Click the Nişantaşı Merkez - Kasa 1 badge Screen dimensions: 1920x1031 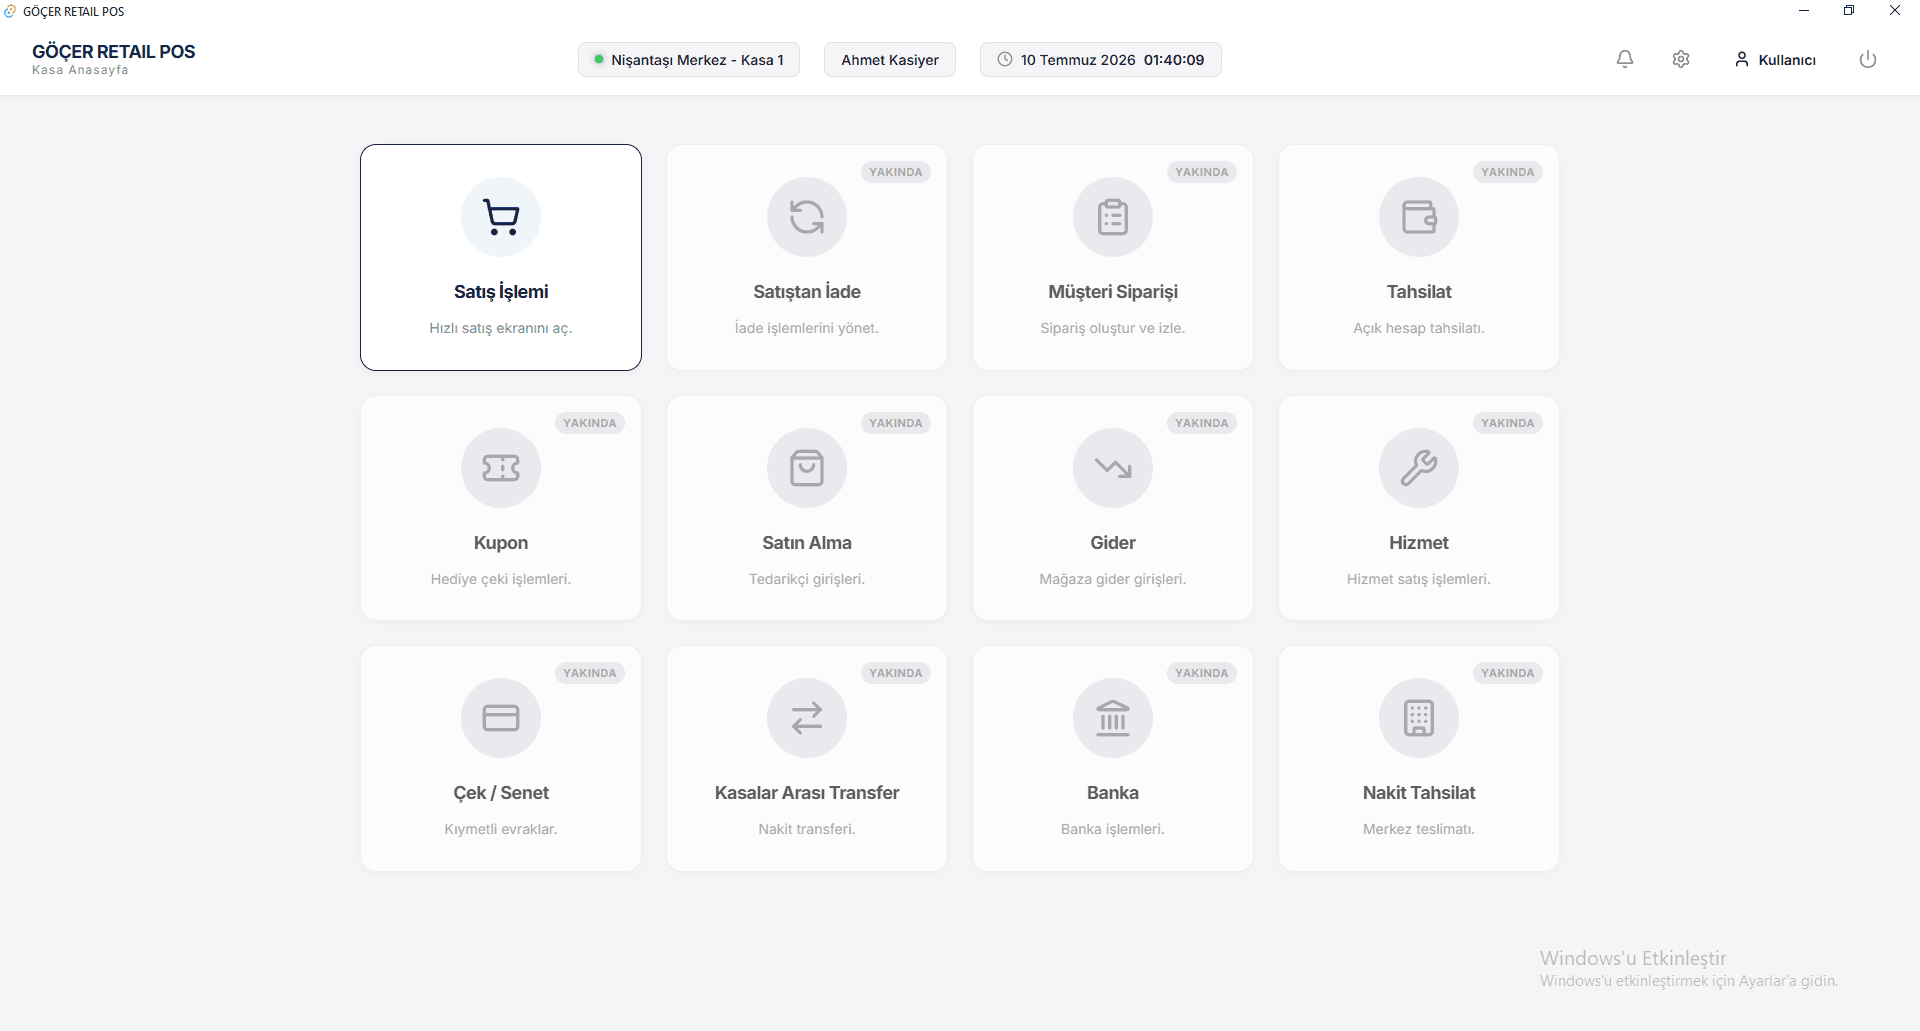pyautogui.click(x=689, y=60)
